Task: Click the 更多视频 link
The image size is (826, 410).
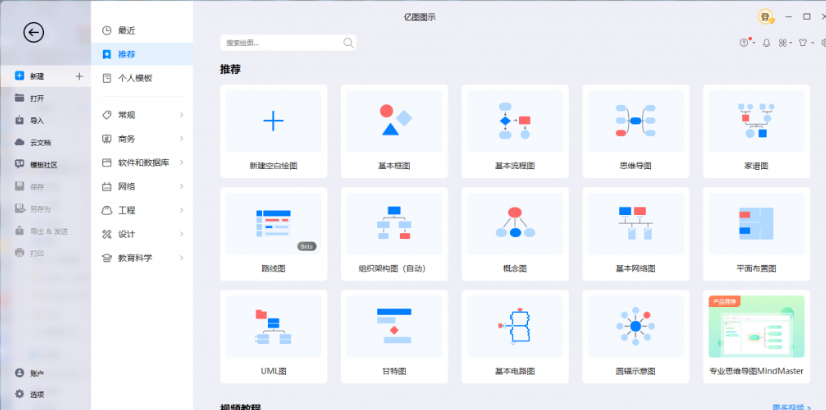Action: coord(792,407)
